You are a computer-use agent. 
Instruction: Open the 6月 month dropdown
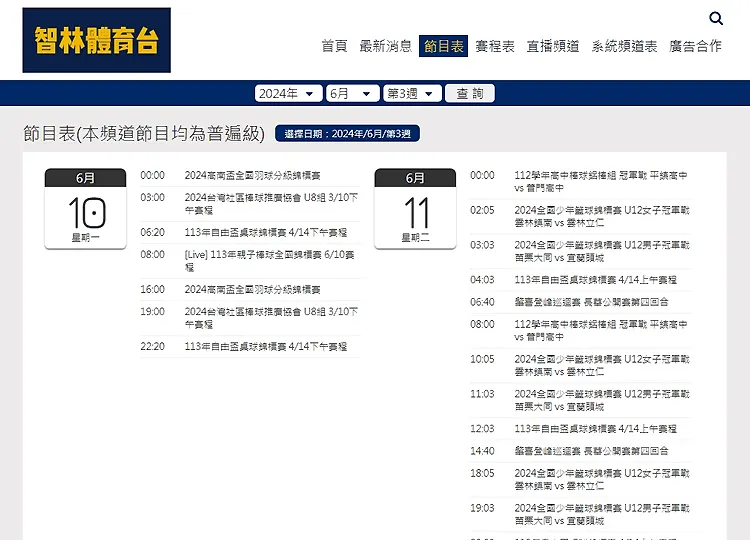(353, 93)
